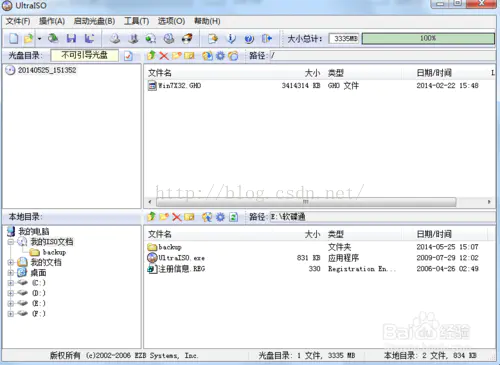Click the green Refresh icon in local toolbar
Image resolution: width=500 pixels, height=365 pixels.
pyautogui.click(x=233, y=217)
